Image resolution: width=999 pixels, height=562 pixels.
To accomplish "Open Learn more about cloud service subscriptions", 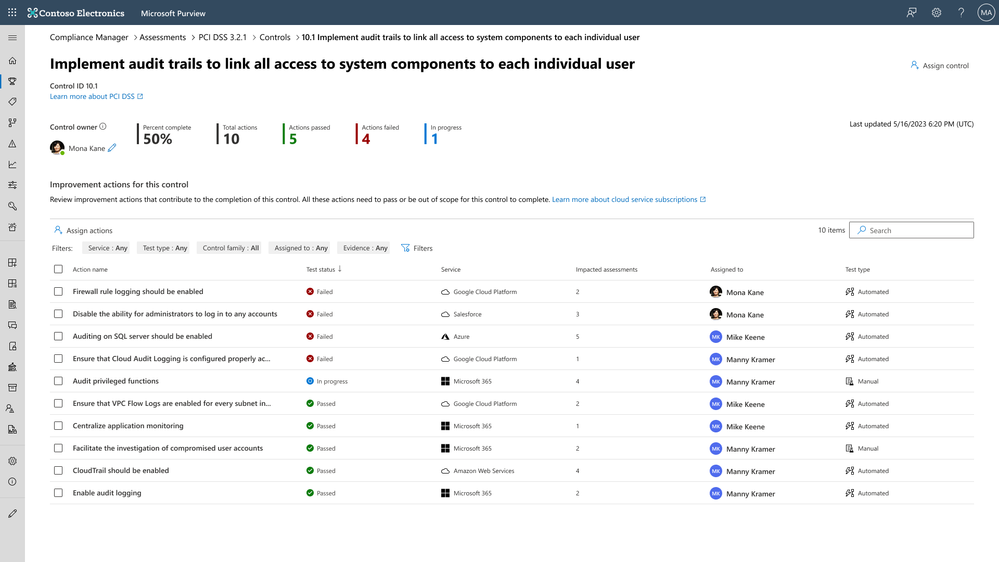I will click(x=628, y=199).
